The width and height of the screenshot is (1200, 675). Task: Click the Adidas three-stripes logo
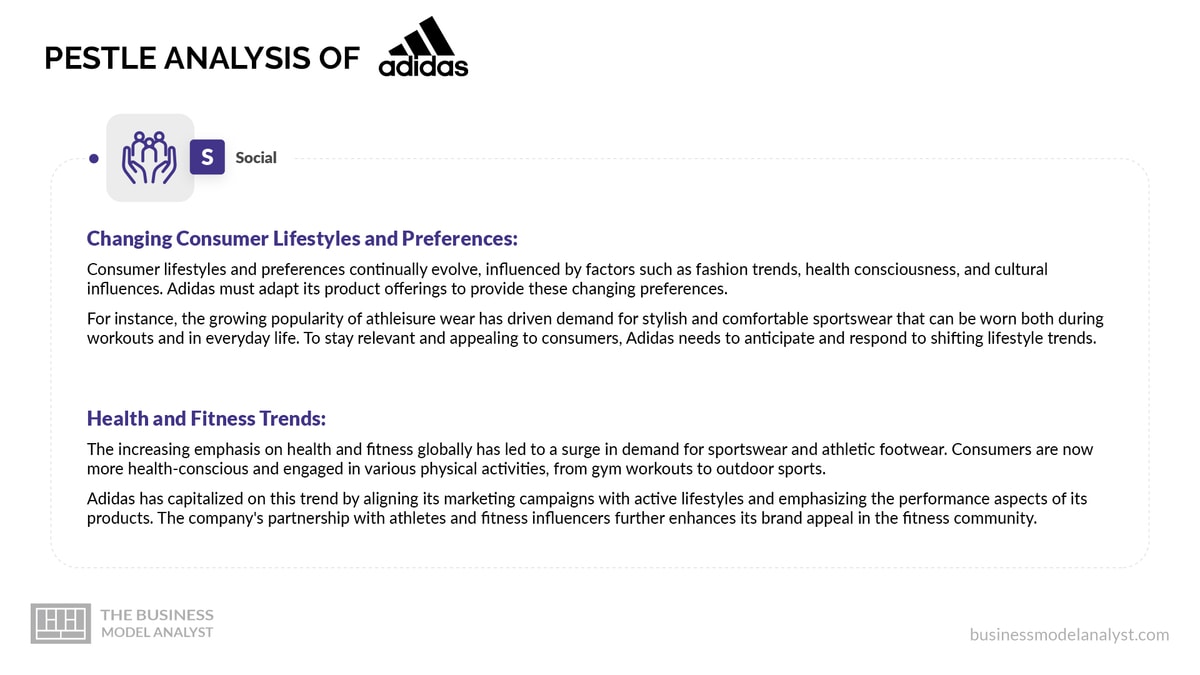(x=423, y=36)
